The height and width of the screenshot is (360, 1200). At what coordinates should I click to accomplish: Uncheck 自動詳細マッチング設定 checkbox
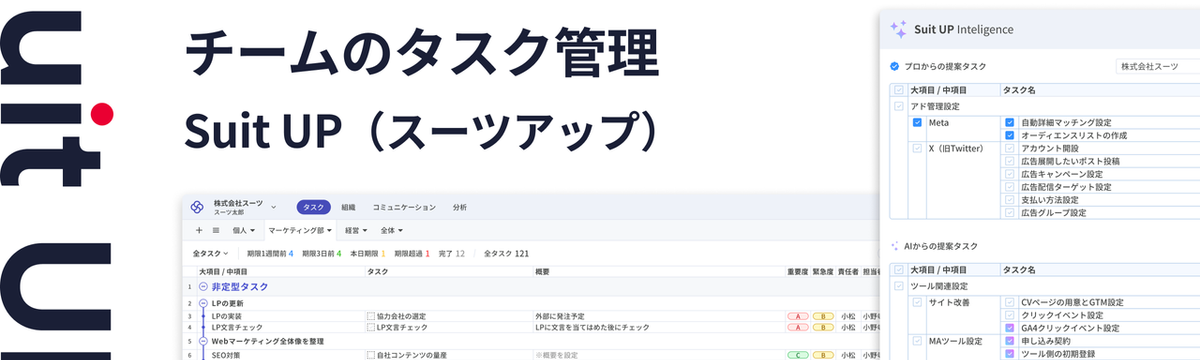1009,122
